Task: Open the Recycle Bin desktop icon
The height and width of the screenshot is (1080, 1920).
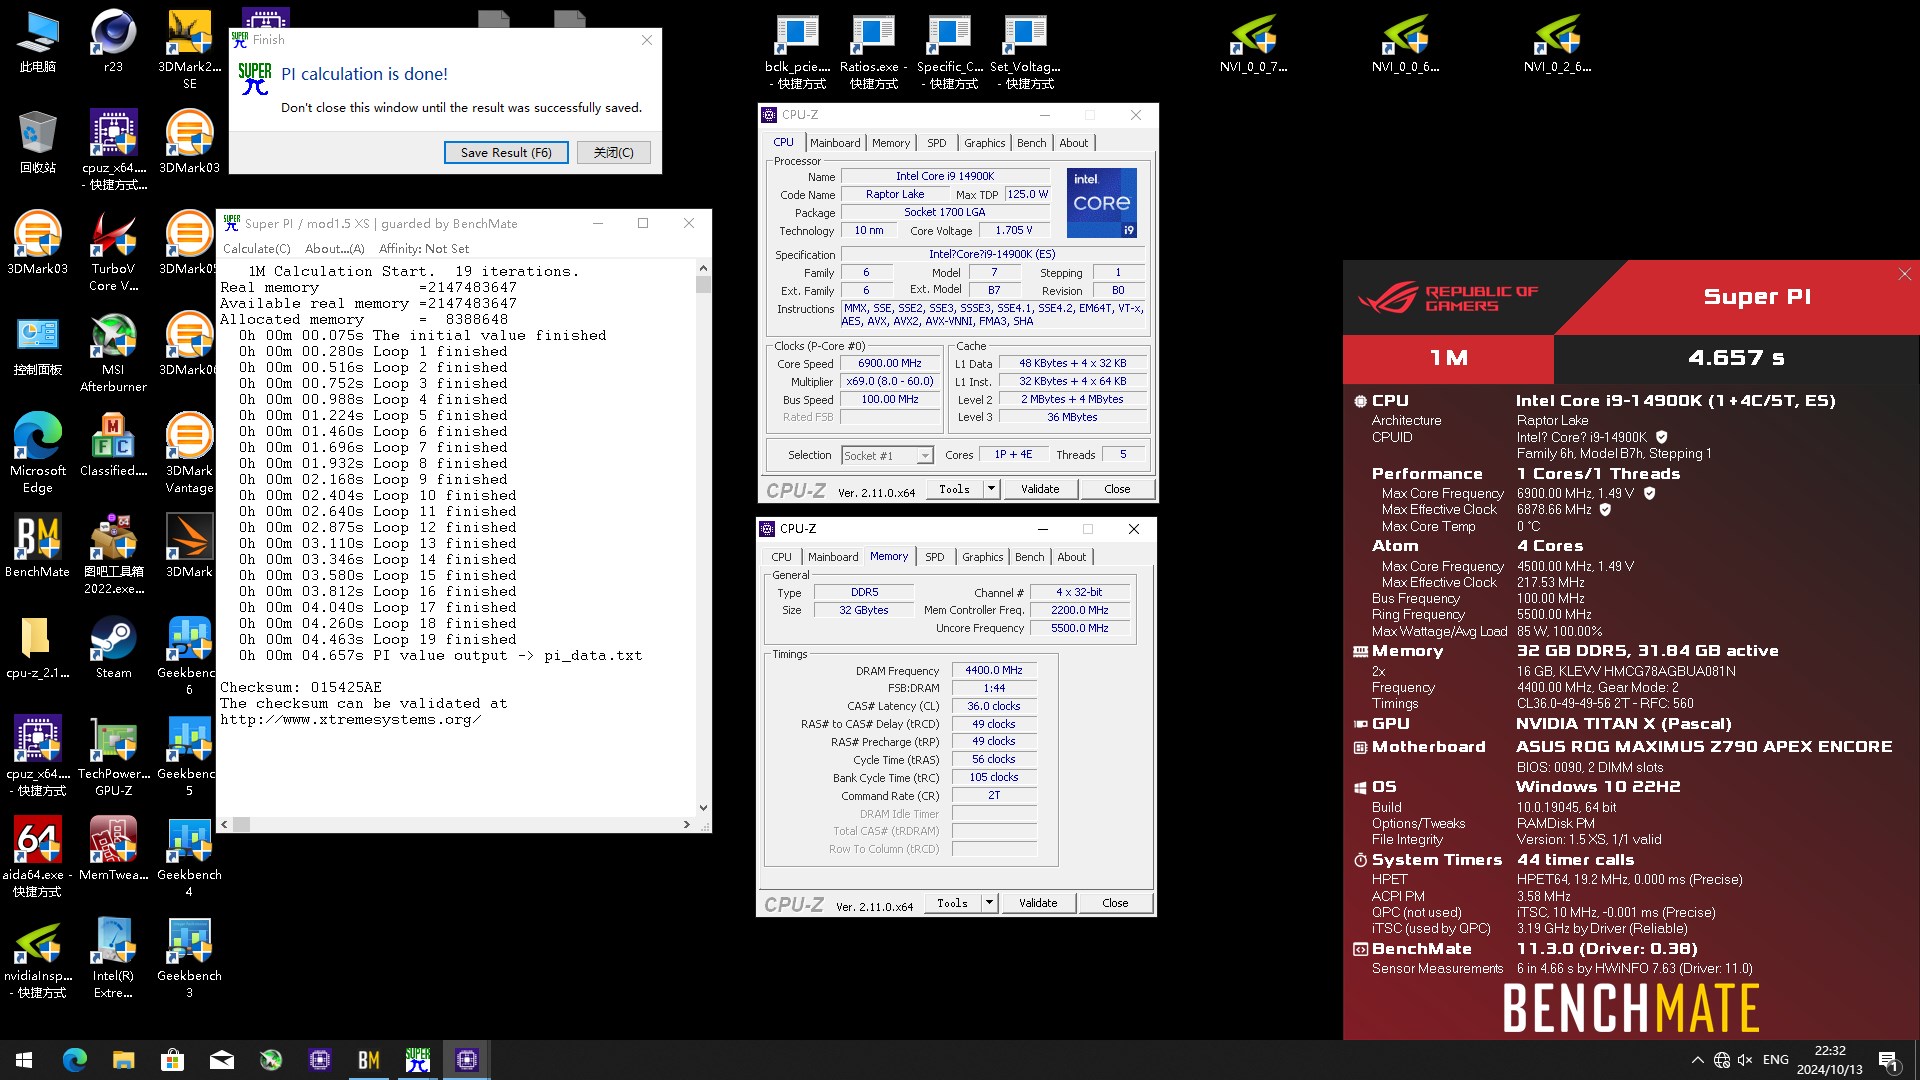Action: pos(37,143)
